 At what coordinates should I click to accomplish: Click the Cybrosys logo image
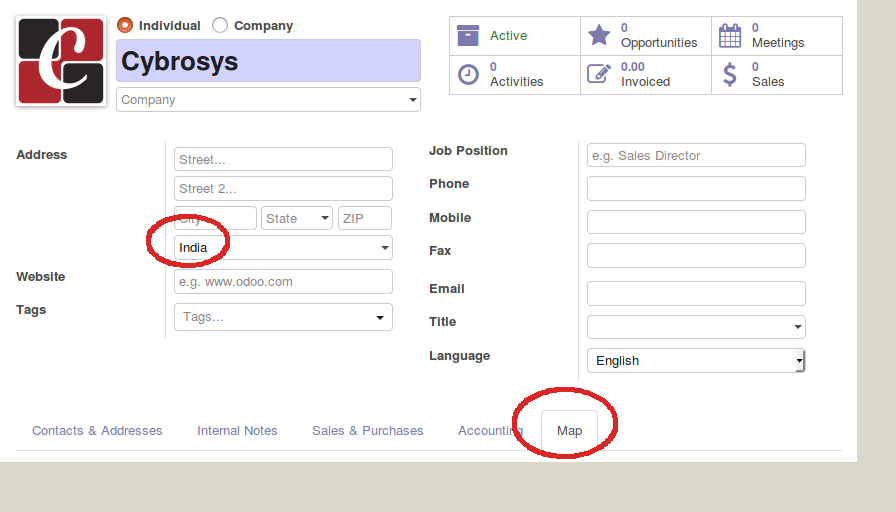(x=61, y=61)
